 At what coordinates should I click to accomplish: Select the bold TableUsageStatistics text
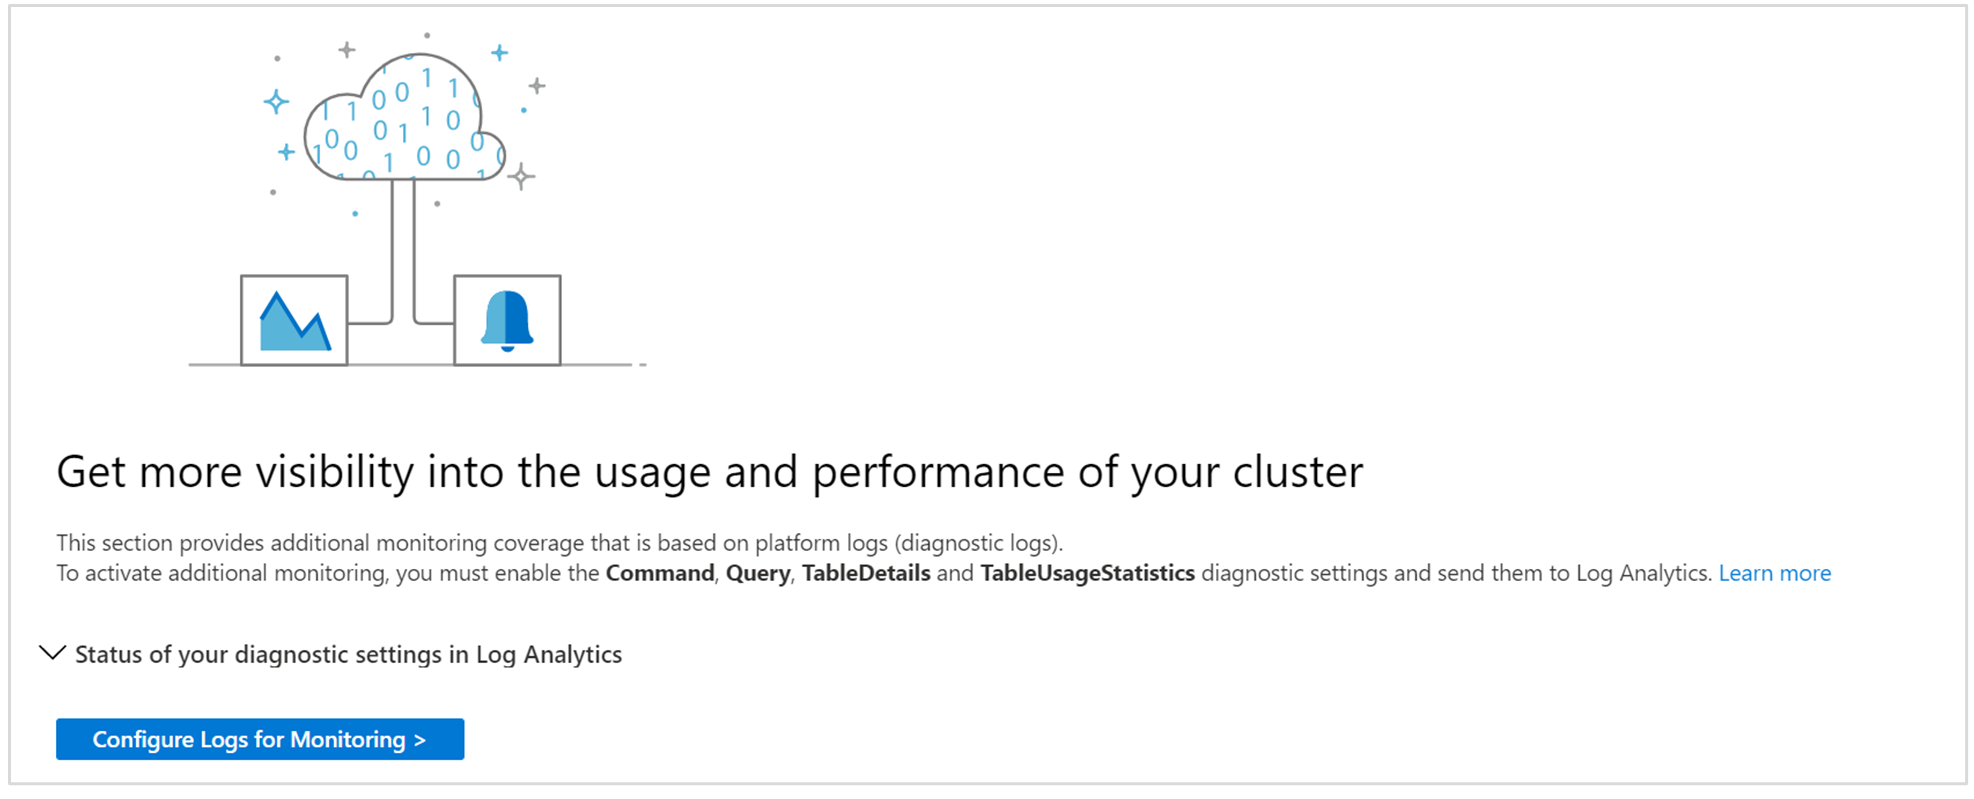[1087, 573]
